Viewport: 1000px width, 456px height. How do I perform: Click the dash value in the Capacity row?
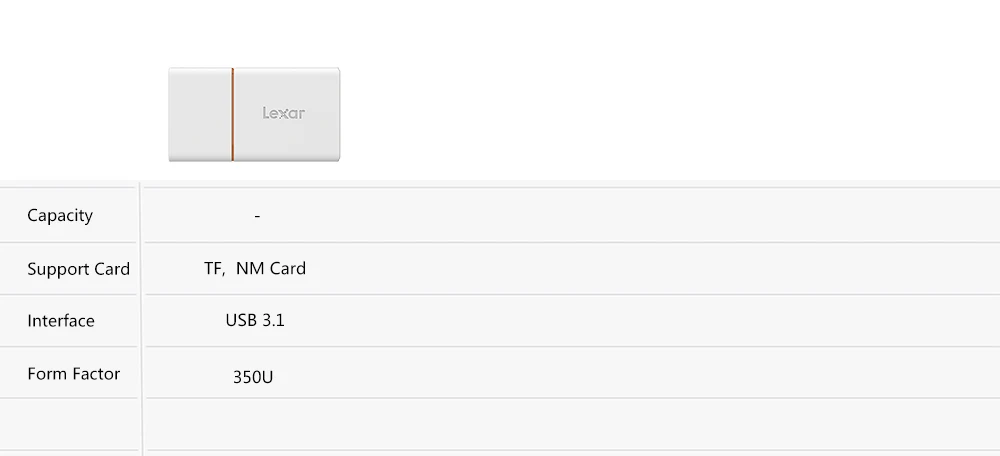257,216
